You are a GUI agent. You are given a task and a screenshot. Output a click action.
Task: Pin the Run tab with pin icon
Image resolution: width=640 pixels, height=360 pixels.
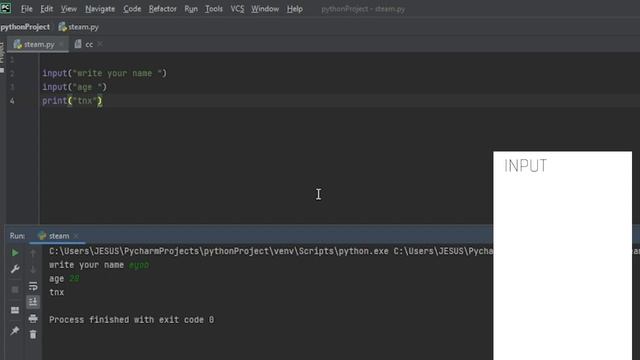(15, 330)
